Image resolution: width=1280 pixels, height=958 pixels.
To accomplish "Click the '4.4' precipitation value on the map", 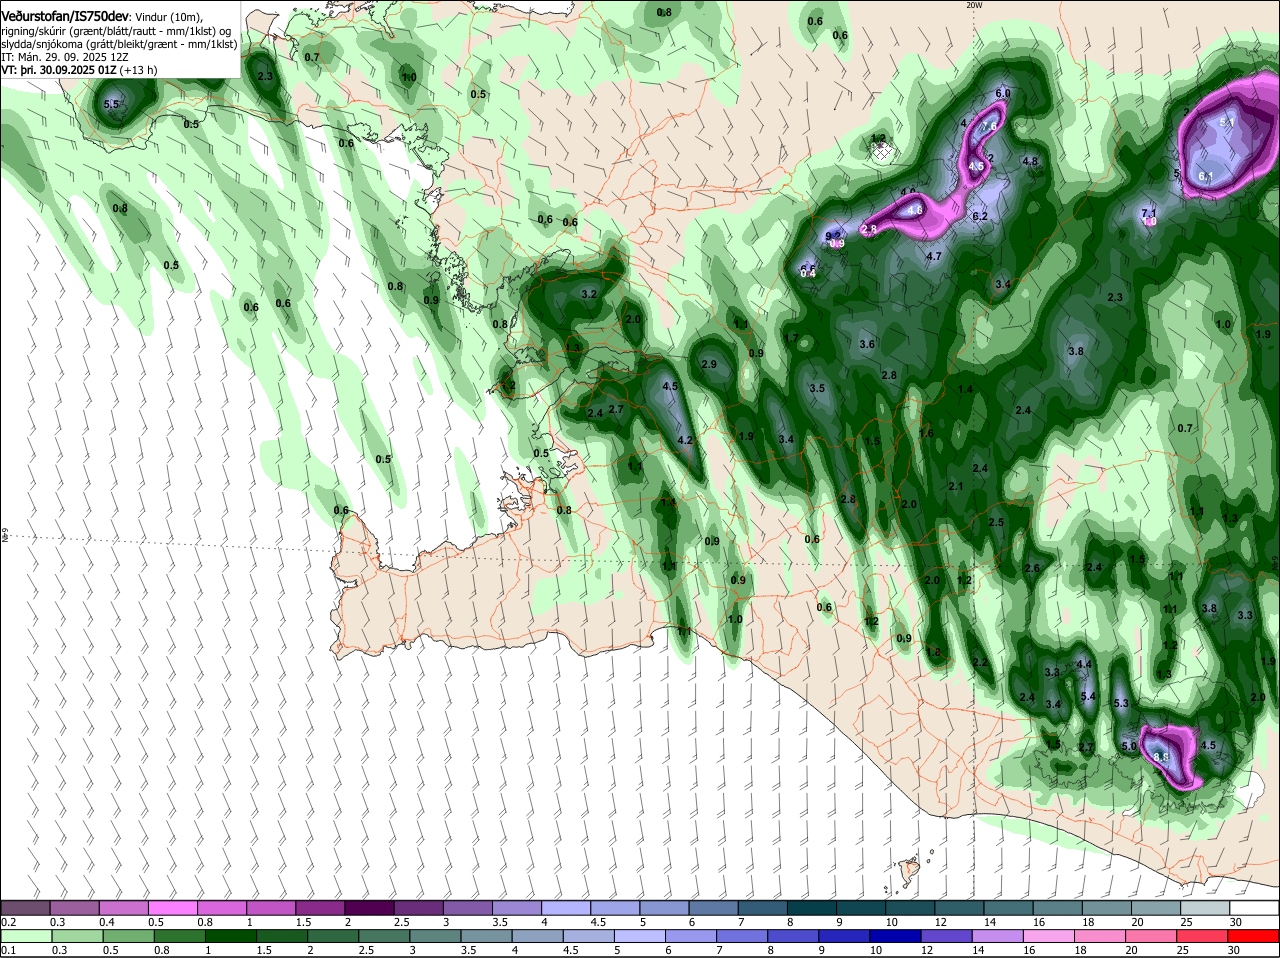I will [1084, 664].
